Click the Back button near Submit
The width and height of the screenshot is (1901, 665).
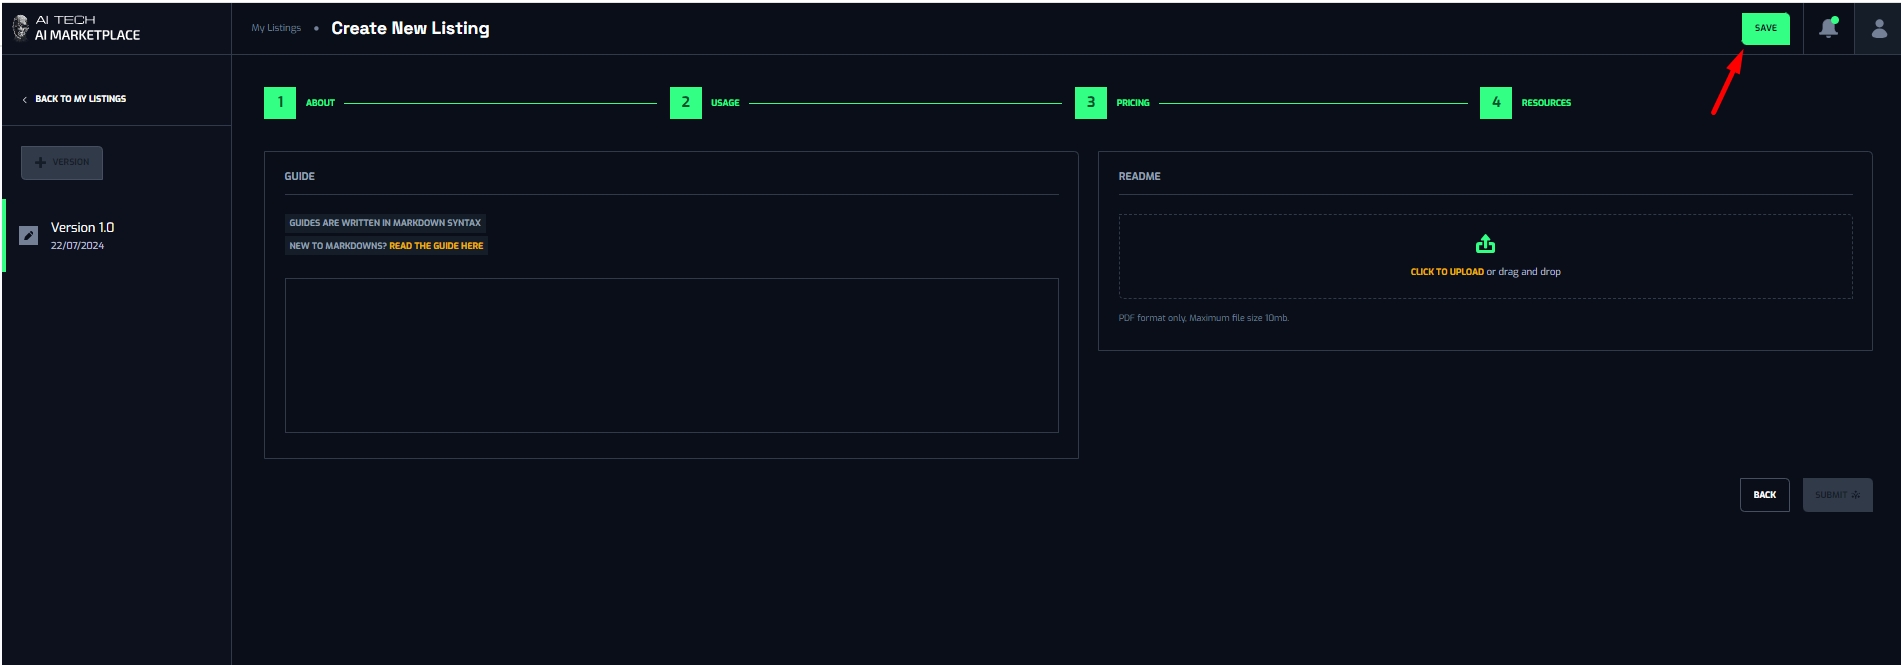pos(1764,495)
